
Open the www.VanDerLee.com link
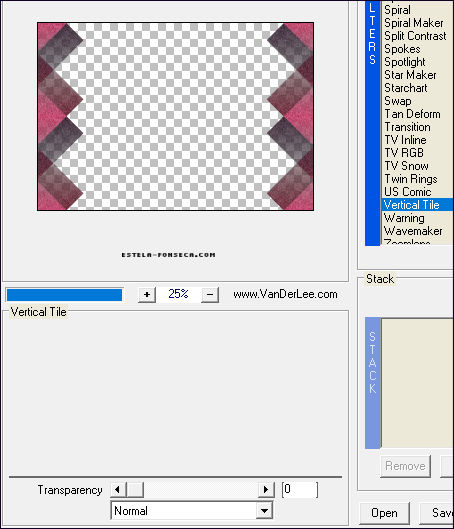pyautogui.click(x=285, y=294)
